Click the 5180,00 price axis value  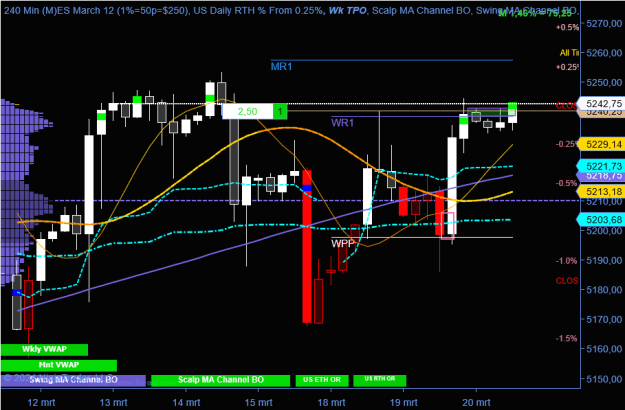click(604, 290)
